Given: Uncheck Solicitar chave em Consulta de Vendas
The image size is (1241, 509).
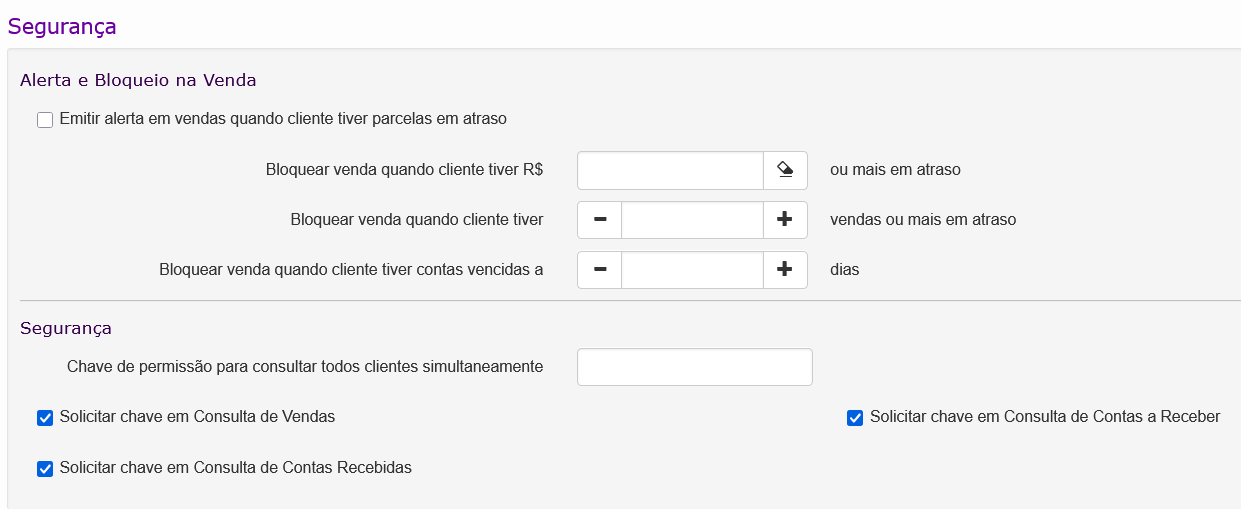Looking at the screenshot, I should click(x=45, y=418).
